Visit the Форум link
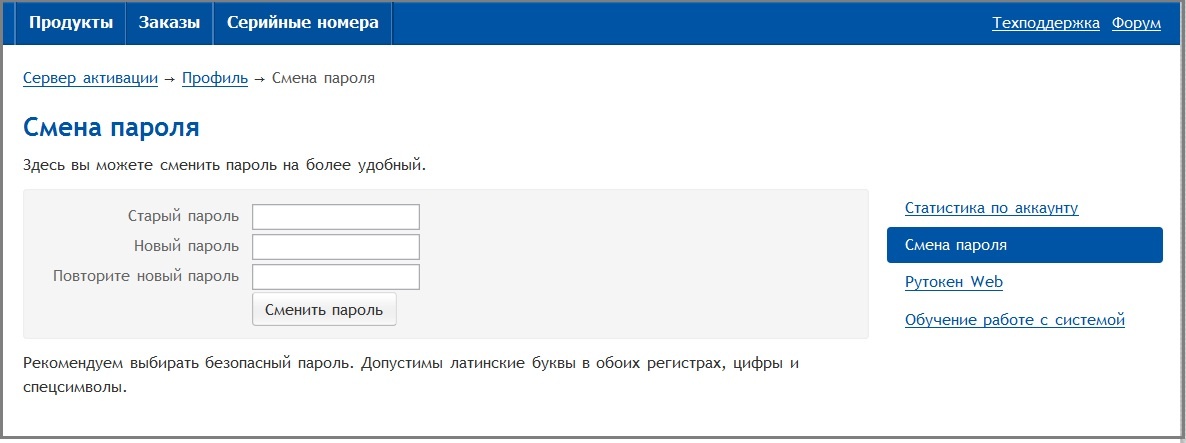Image resolution: width=1186 pixels, height=443 pixels. (x=1136, y=23)
